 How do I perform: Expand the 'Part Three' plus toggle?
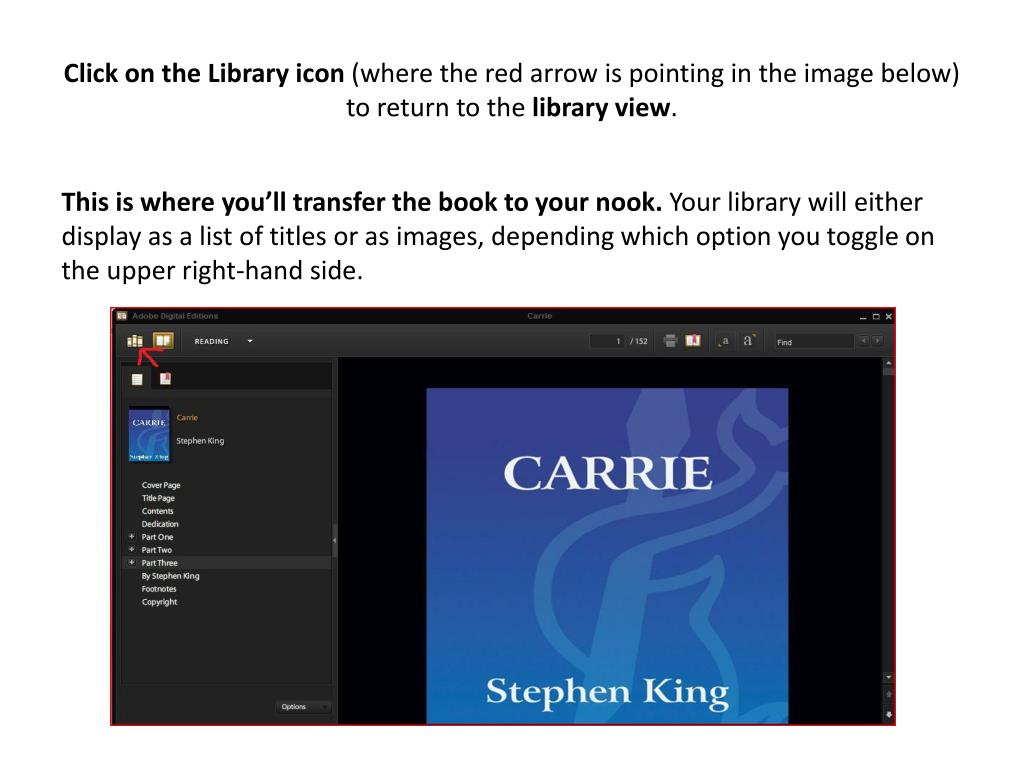point(132,562)
